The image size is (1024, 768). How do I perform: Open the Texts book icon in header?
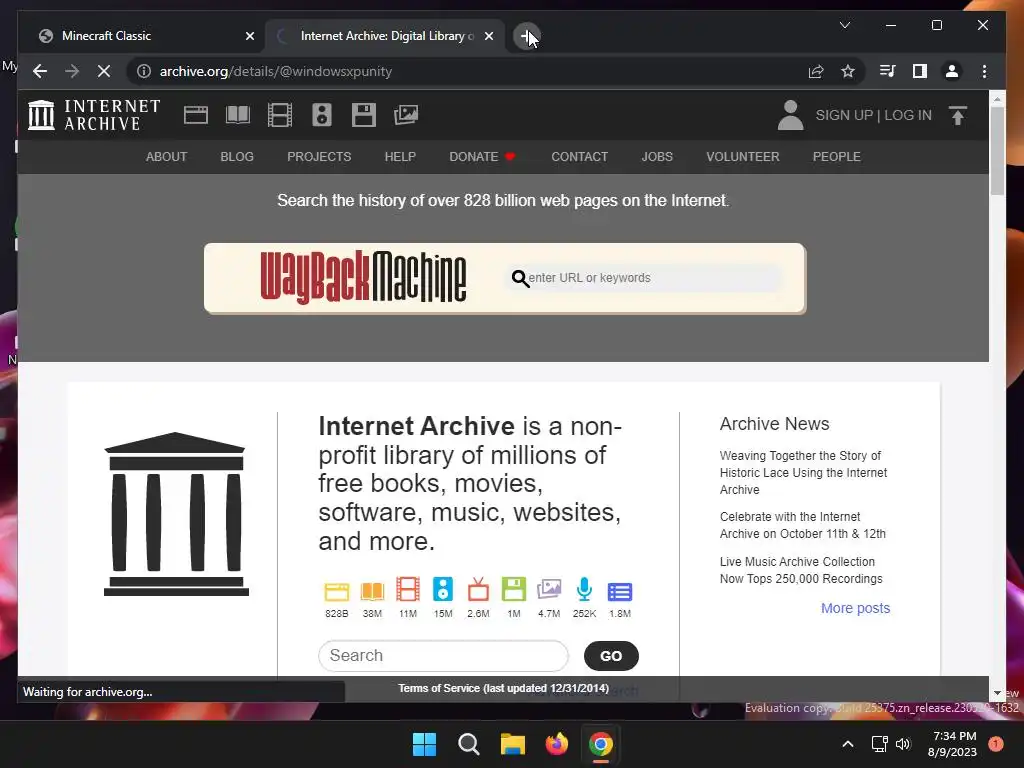(238, 115)
